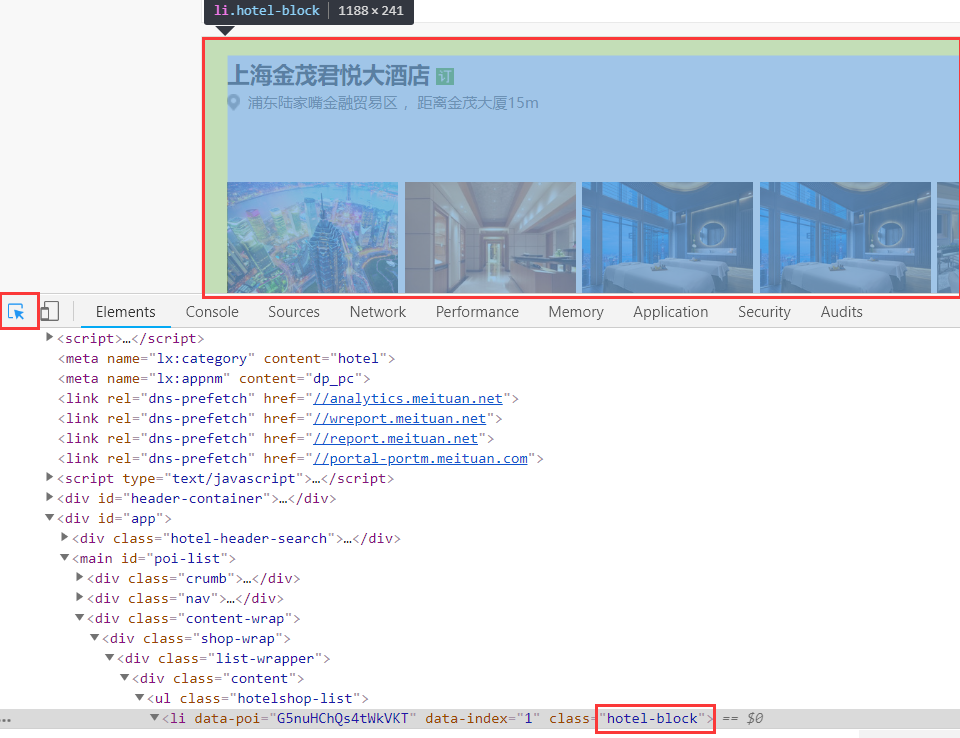Image resolution: width=960 pixels, height=738 pixels.
Task: Collapse the main poi-list node
Action: click(x=64, y=557)
